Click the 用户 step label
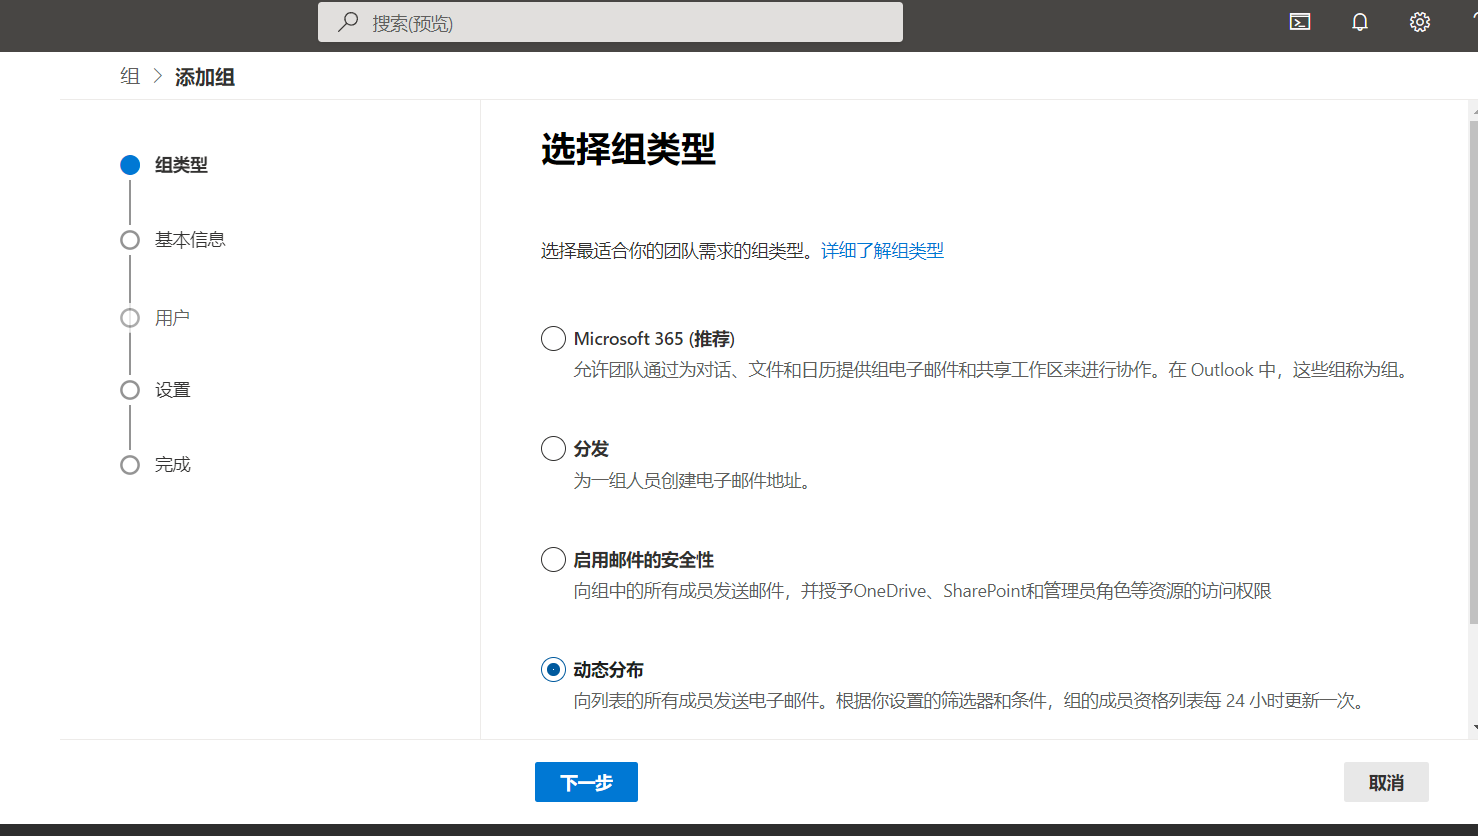Viewport: 1478px width, 836px height. pos(172,318)
